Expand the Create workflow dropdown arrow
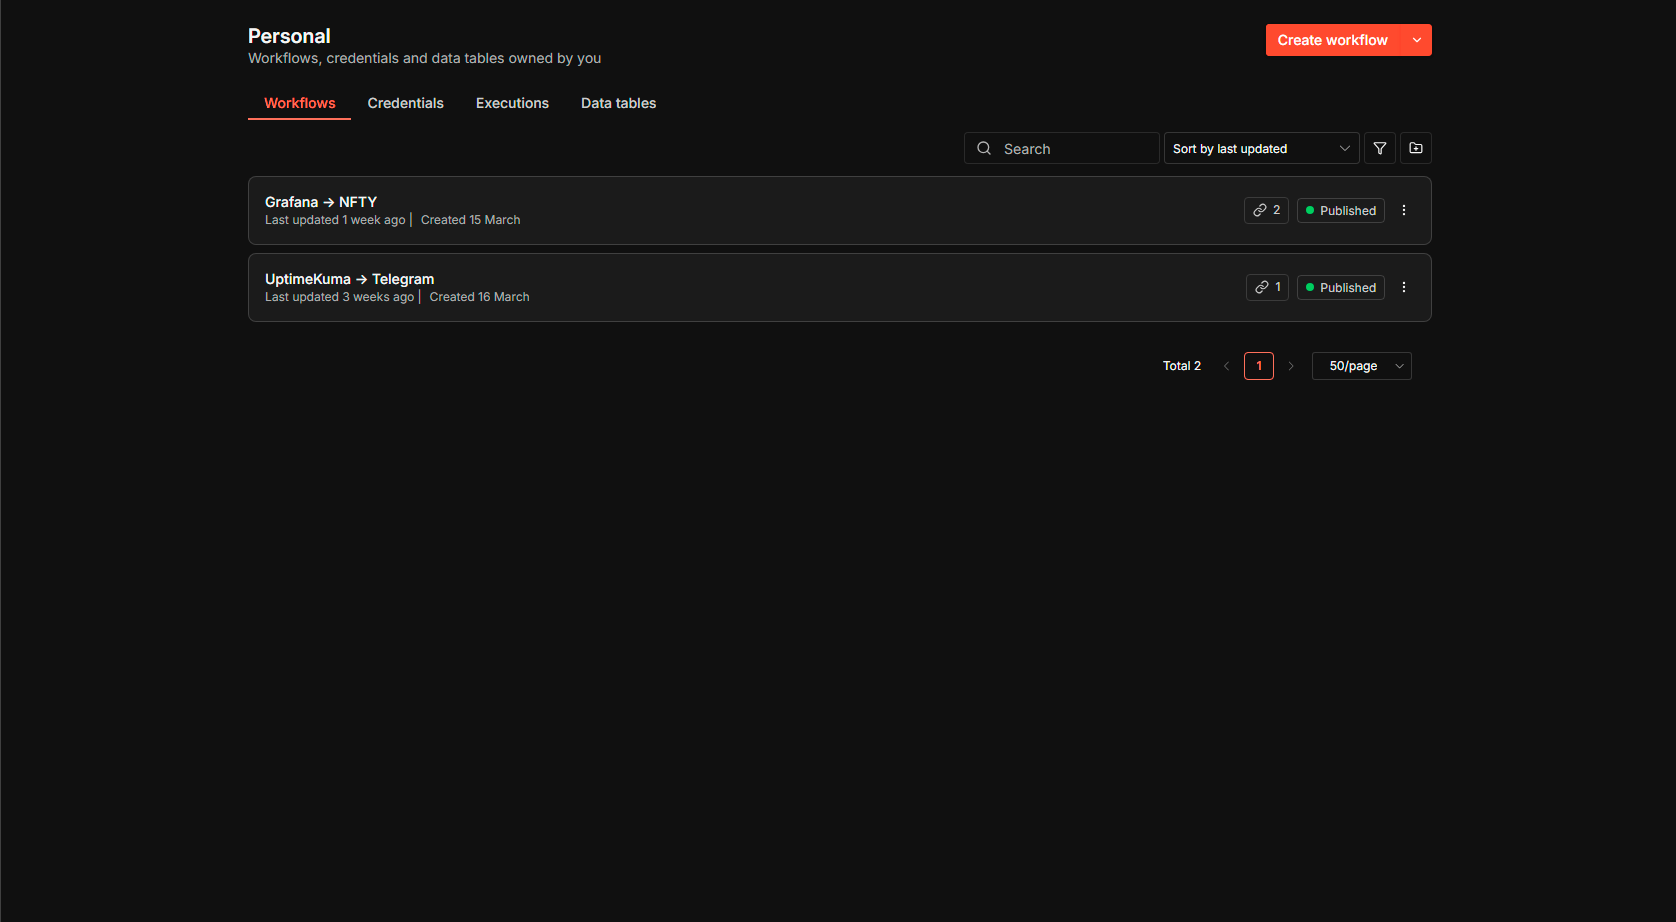 click(1417, 40)
